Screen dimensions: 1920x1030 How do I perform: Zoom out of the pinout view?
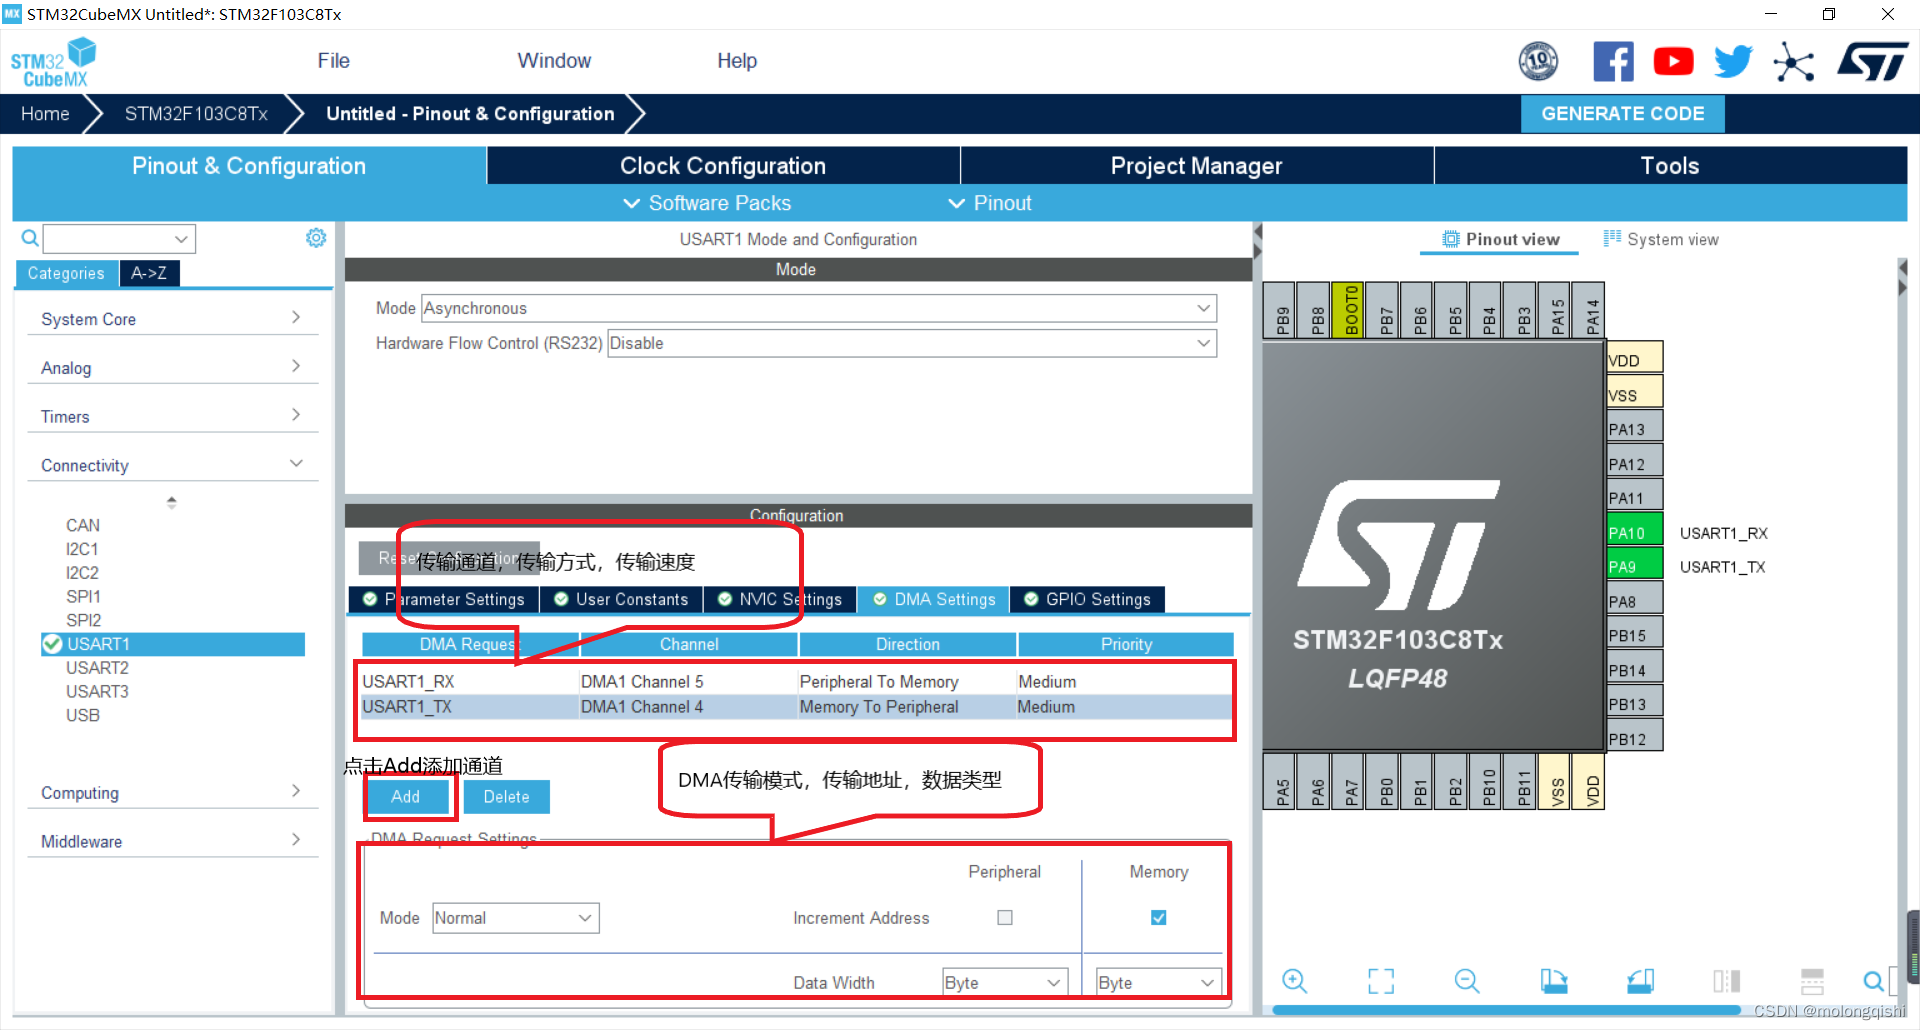point(1467,981)
